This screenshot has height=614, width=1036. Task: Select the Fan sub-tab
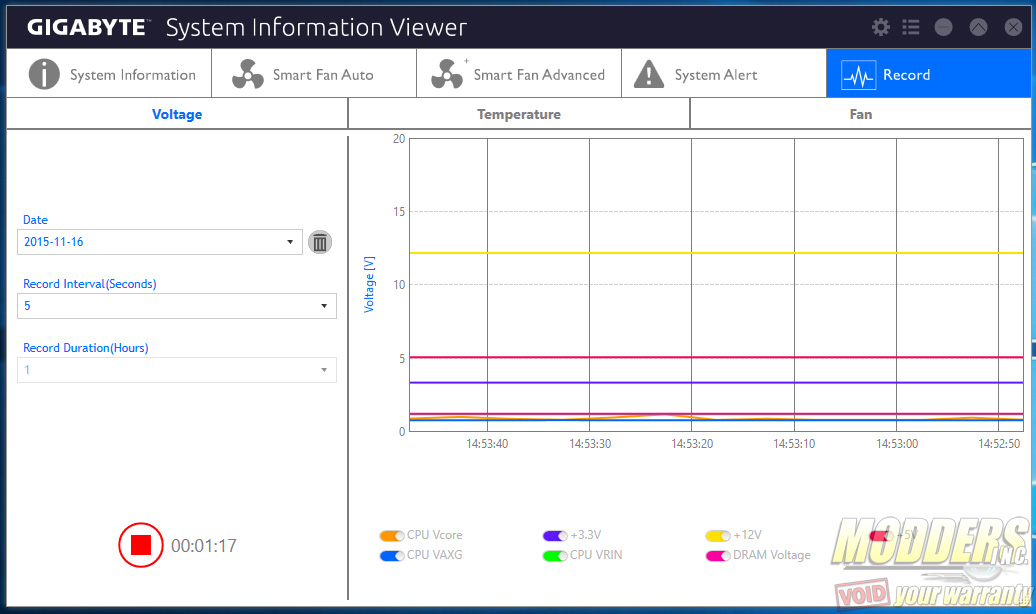[860, 114]
